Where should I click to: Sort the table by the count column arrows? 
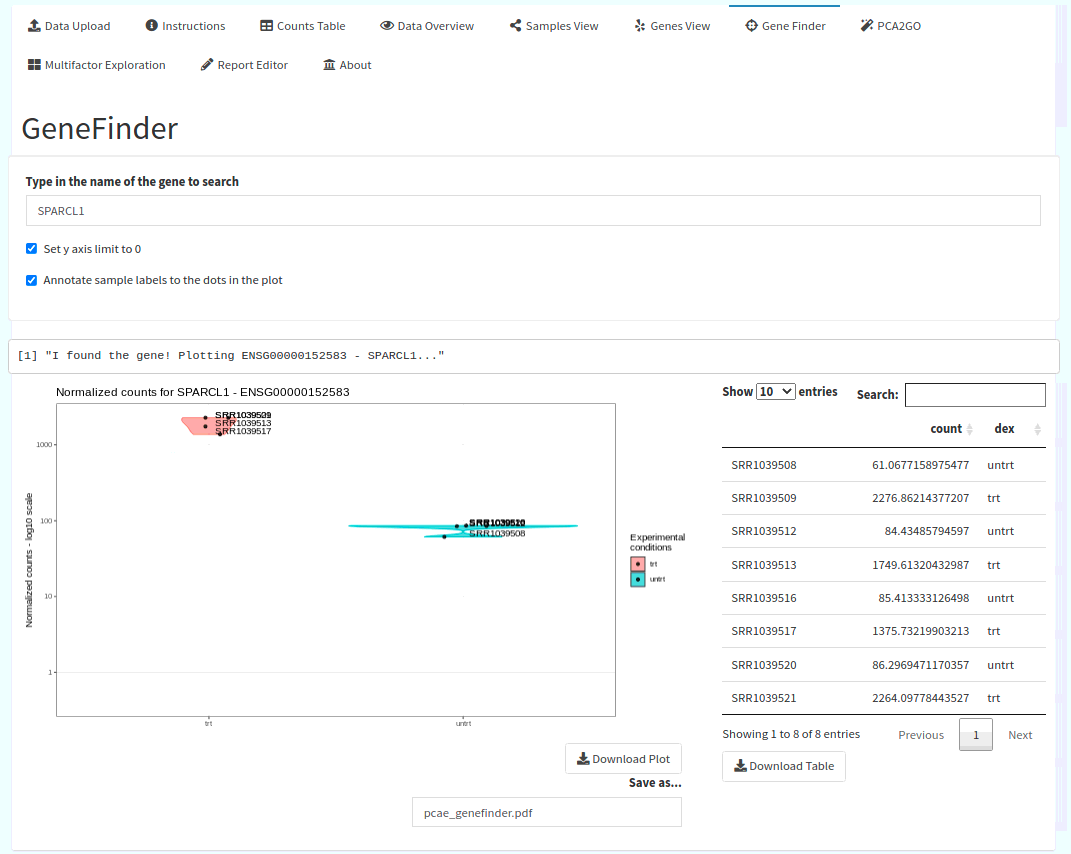[x=969, y=429]
